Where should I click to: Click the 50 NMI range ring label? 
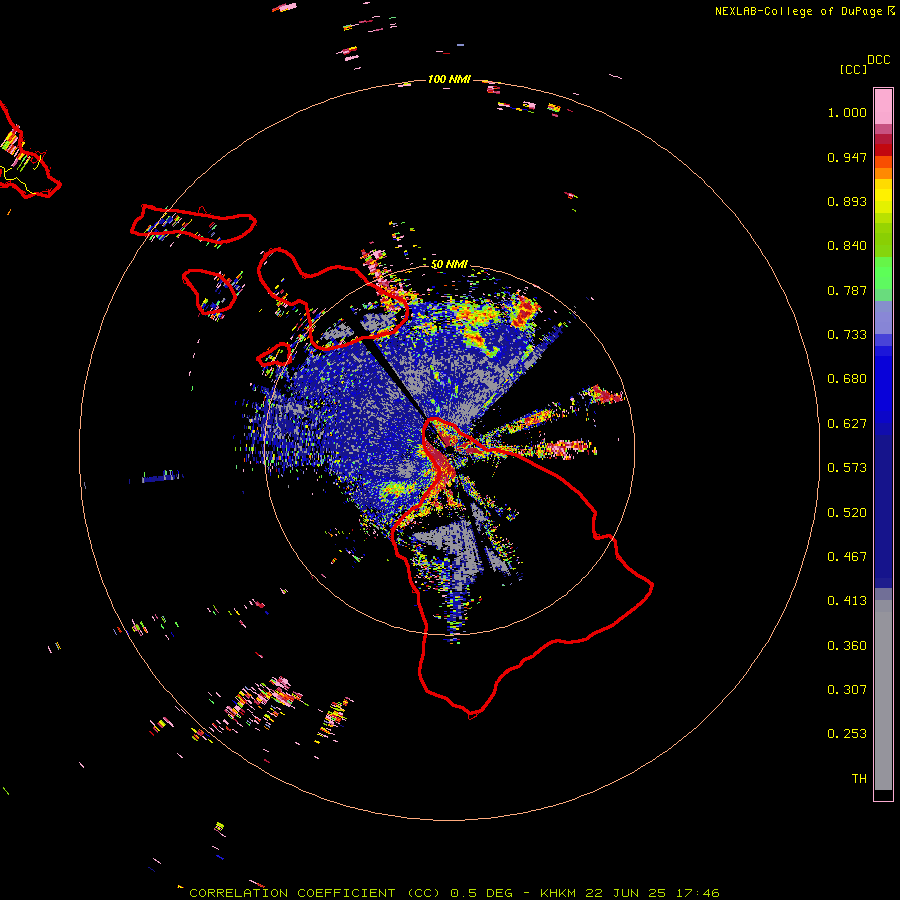(449, 264)
